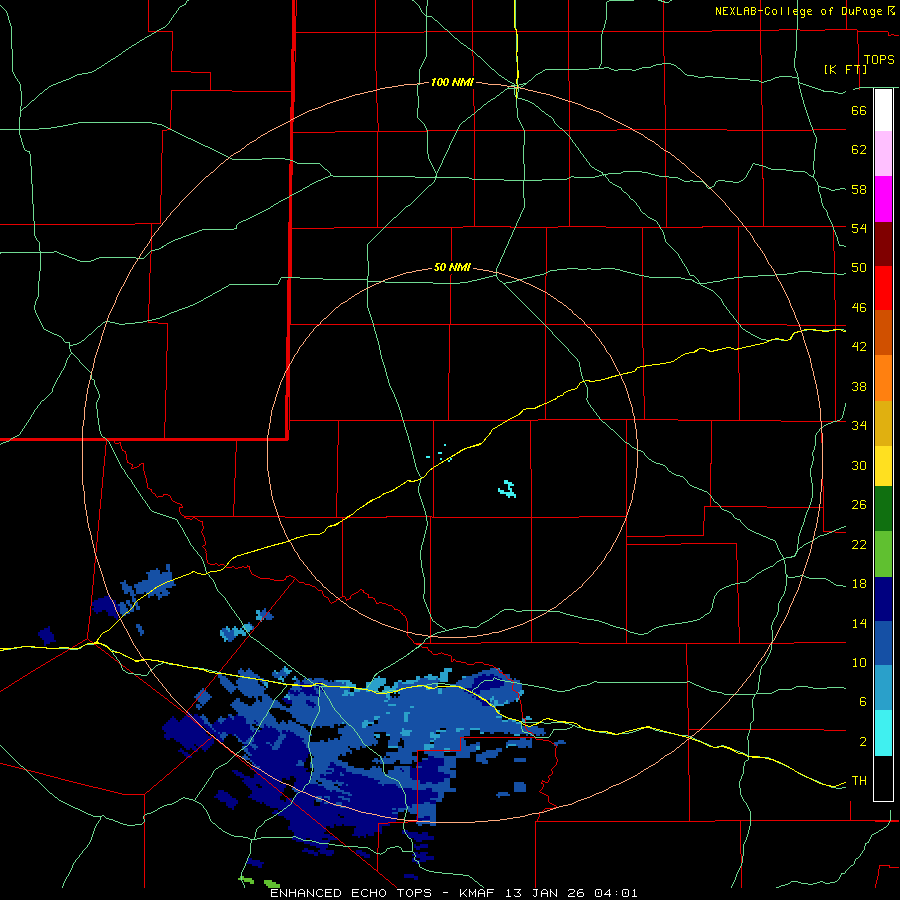This screenshot has width=900, height=900.
Task: Click the legend value 34
Action: point(859,426)
